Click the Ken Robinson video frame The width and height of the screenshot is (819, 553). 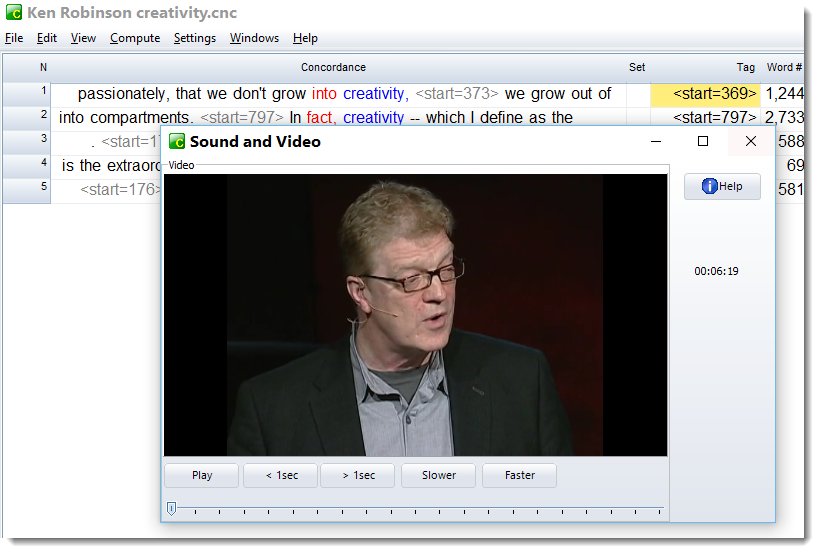click(415, 315)
